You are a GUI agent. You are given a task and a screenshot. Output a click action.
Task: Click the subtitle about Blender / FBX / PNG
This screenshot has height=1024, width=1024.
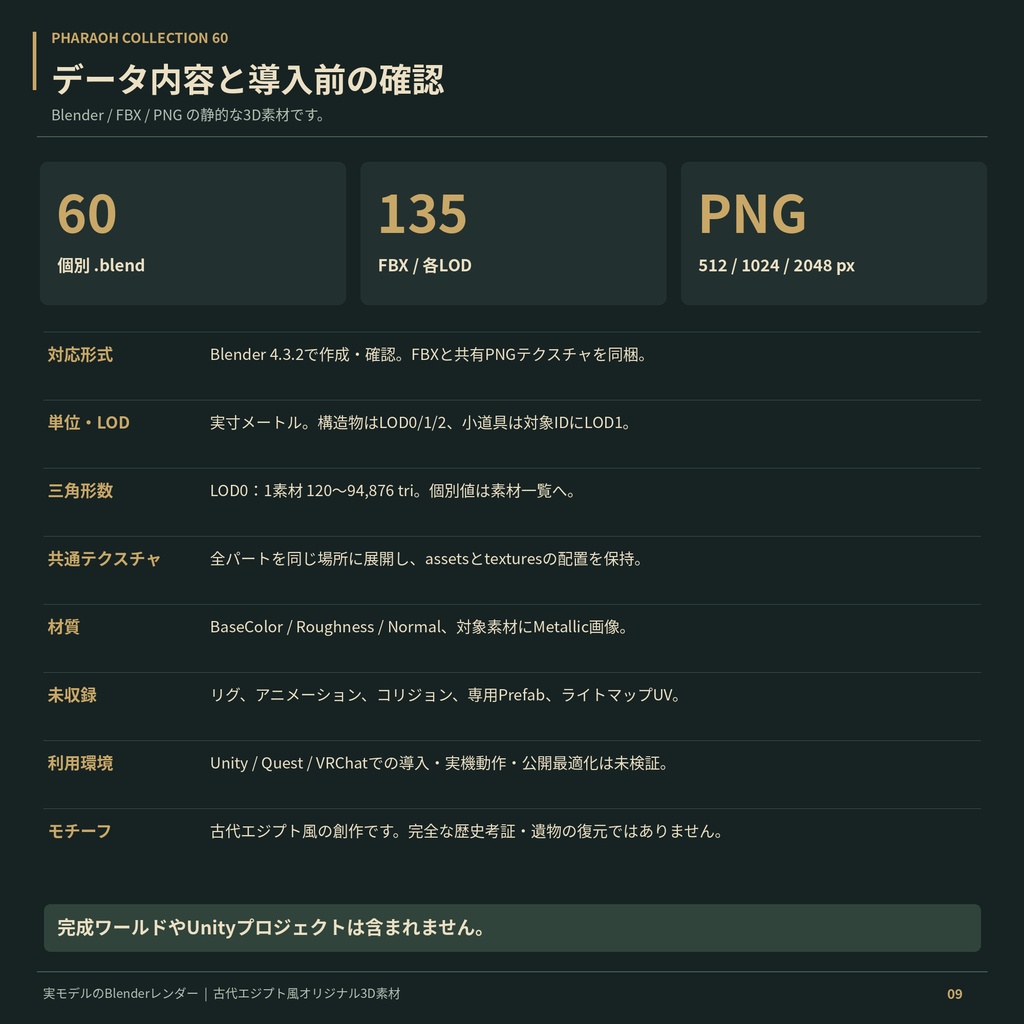188,115
